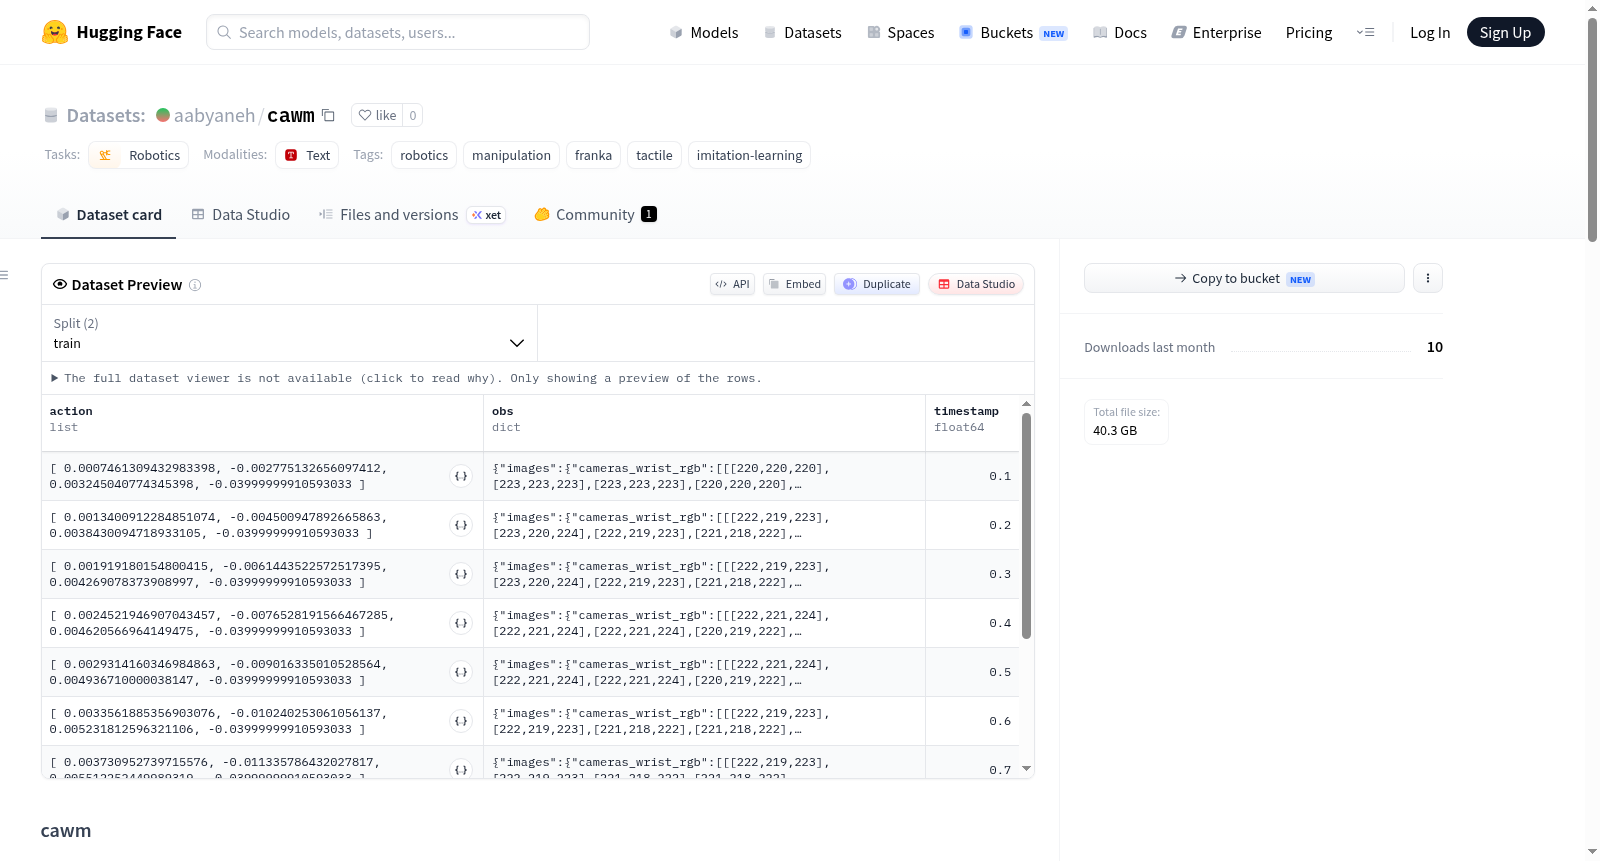Expand JSON braces icon for timestamp 0.4 row
Image resolution: width=1600 pixels, height=861 pixels.
(461, 623)
